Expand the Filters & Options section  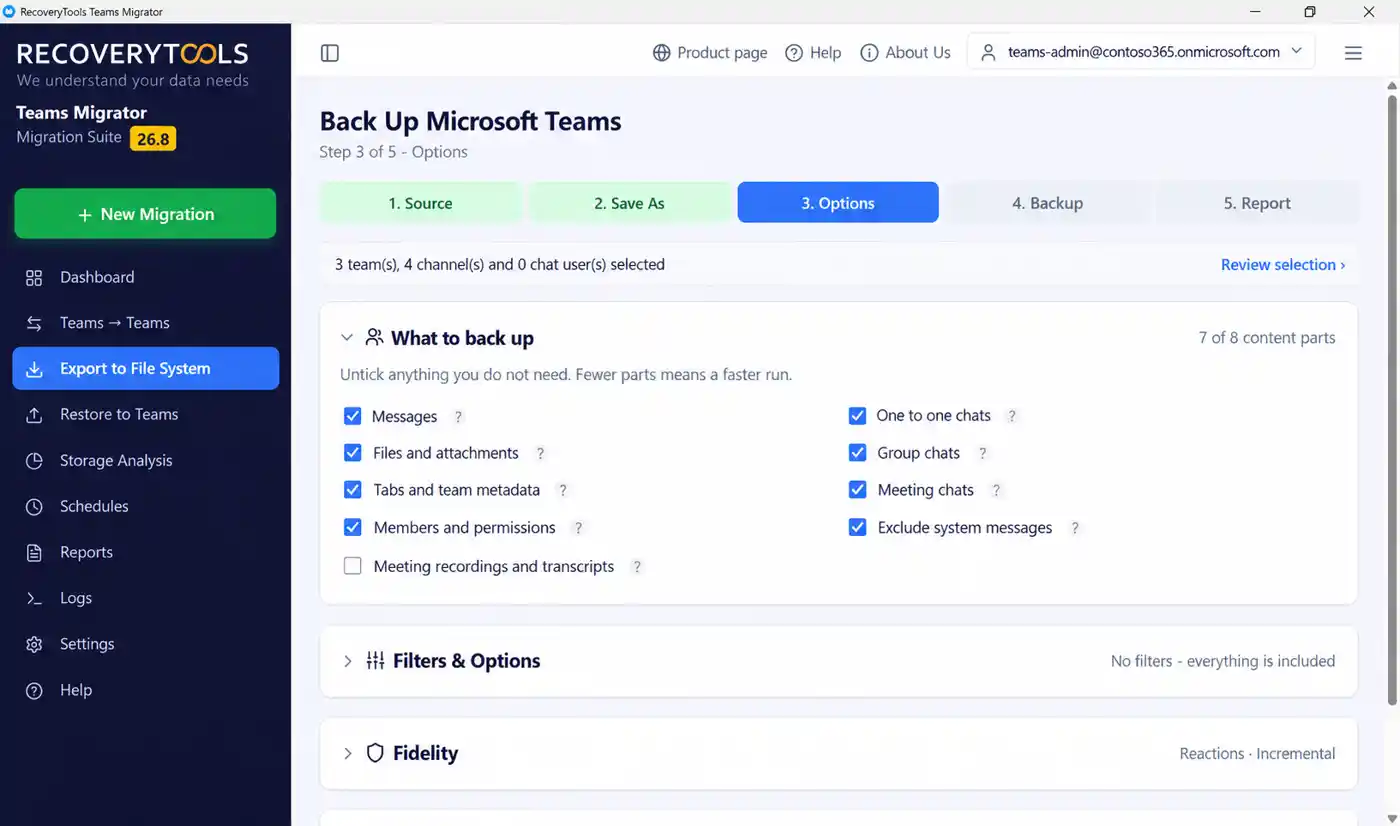(x=348, y=661)
